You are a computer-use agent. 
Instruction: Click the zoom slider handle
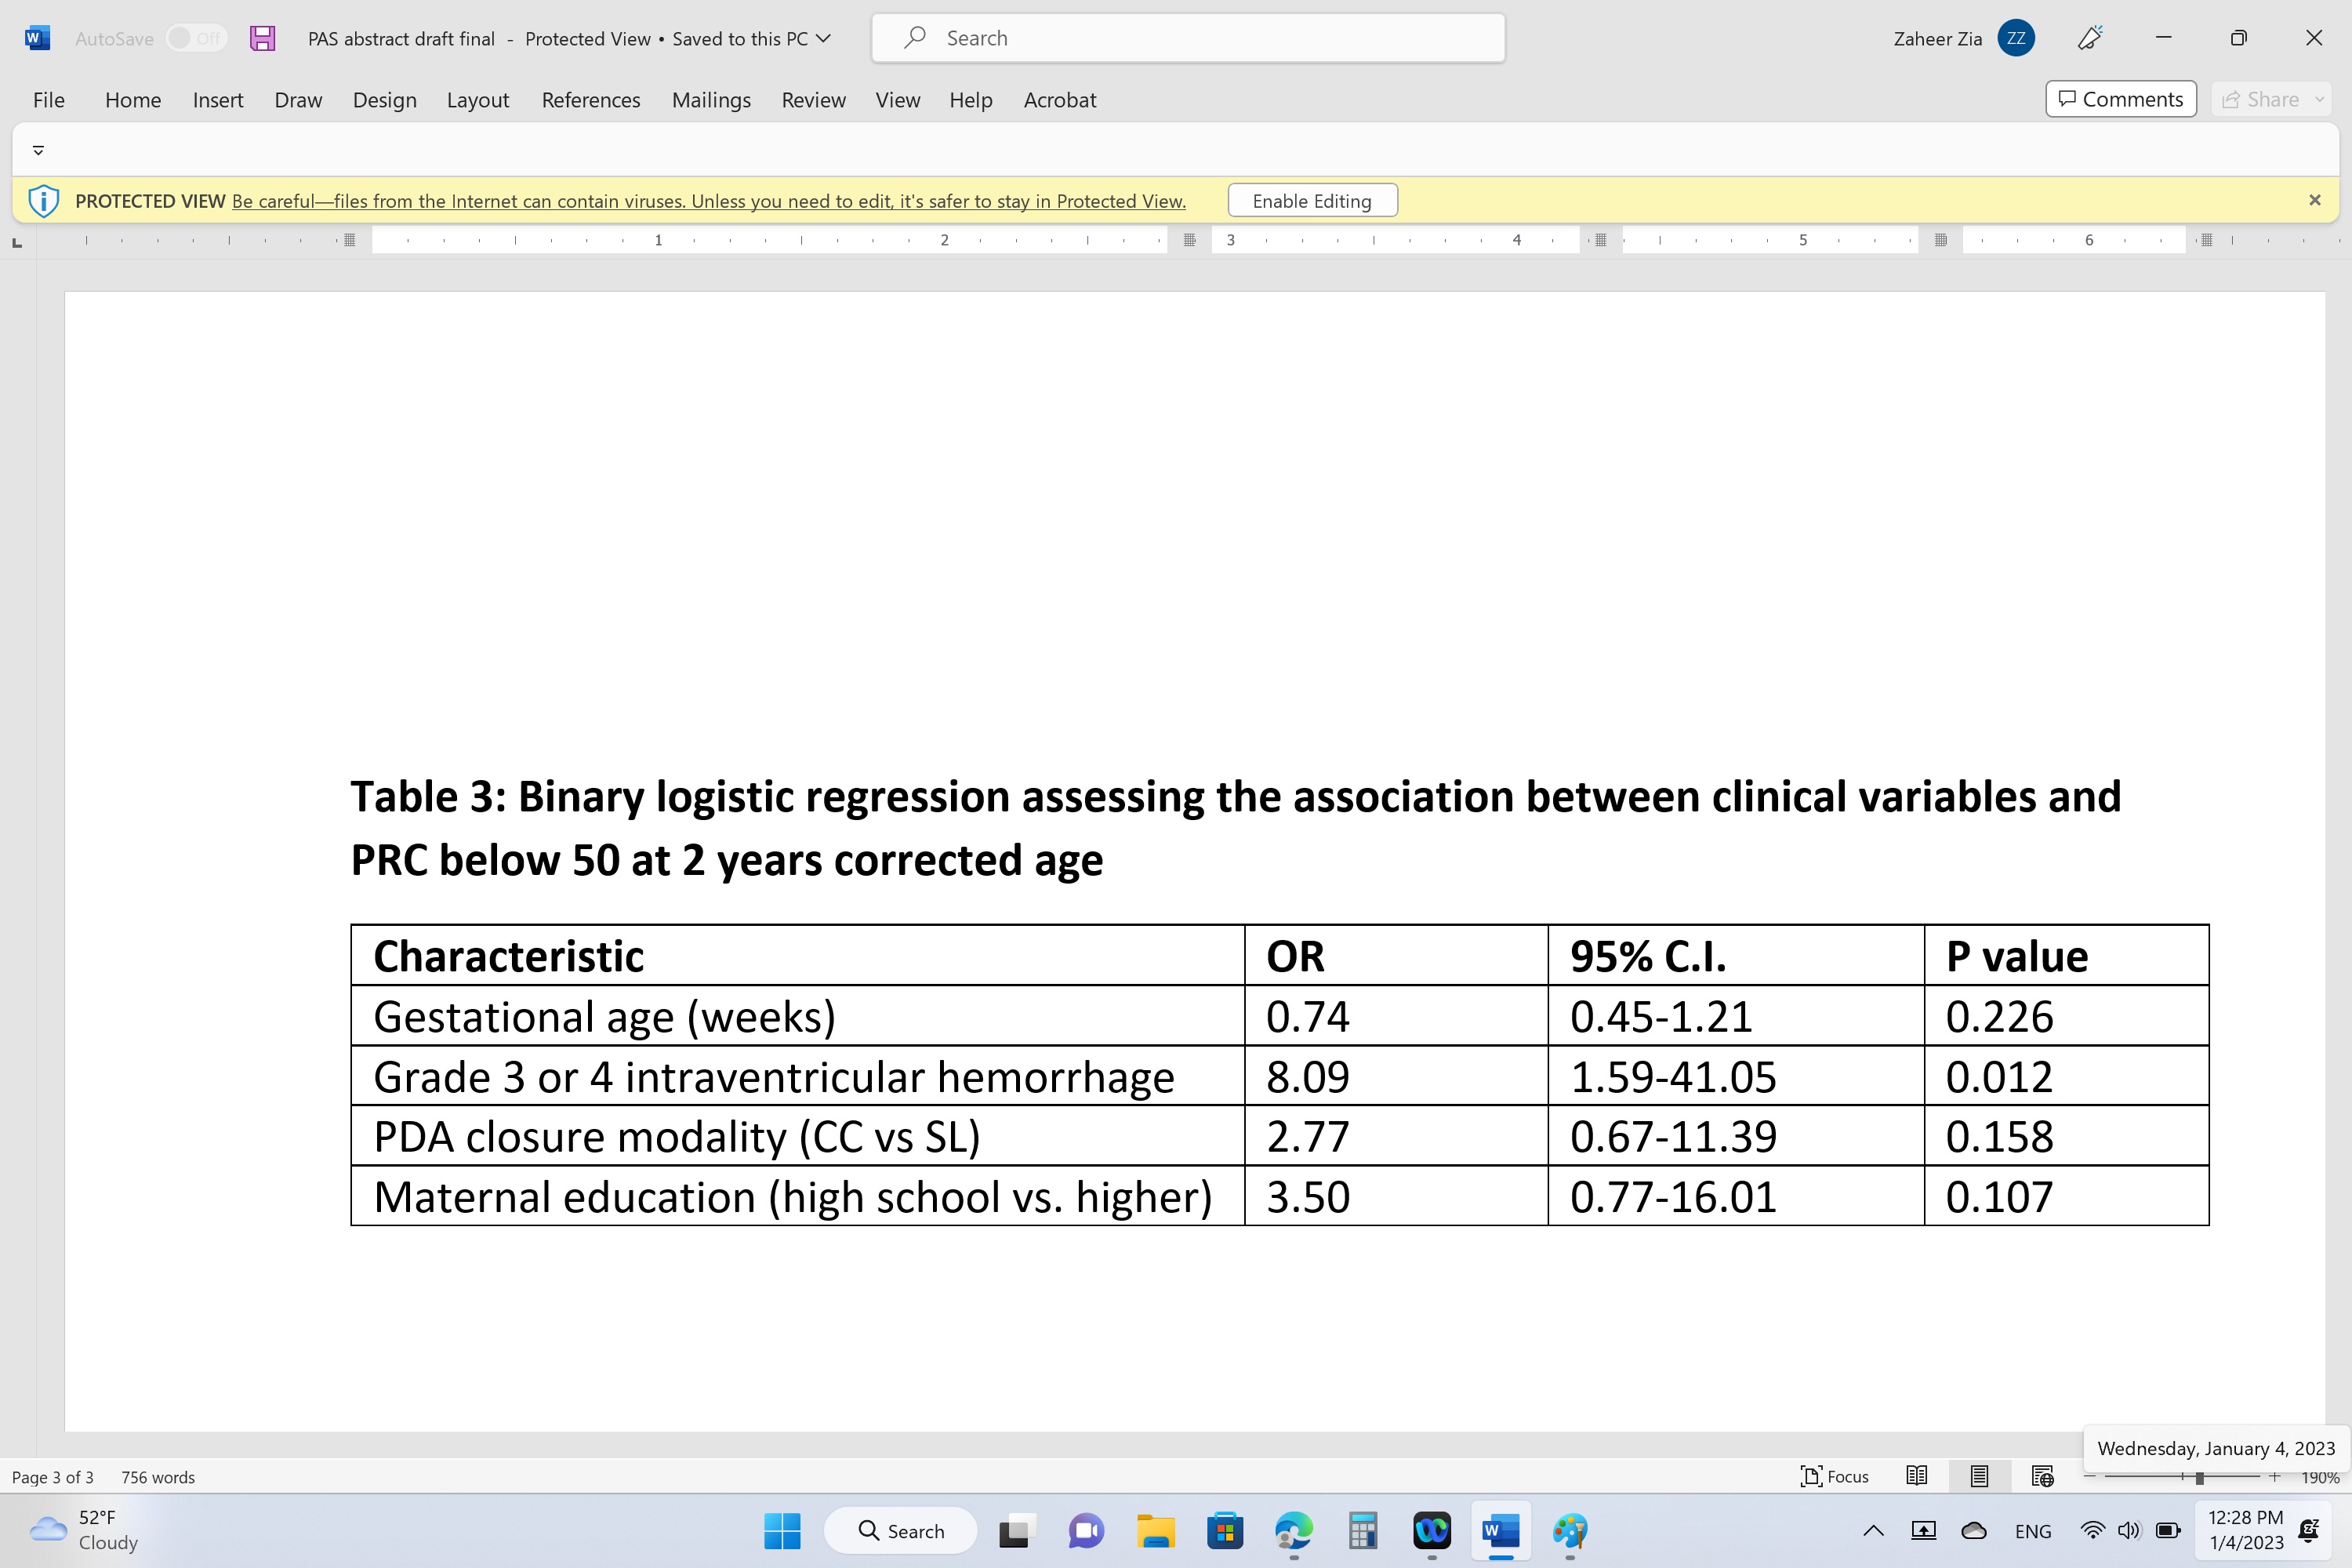coord(2199,1477)
